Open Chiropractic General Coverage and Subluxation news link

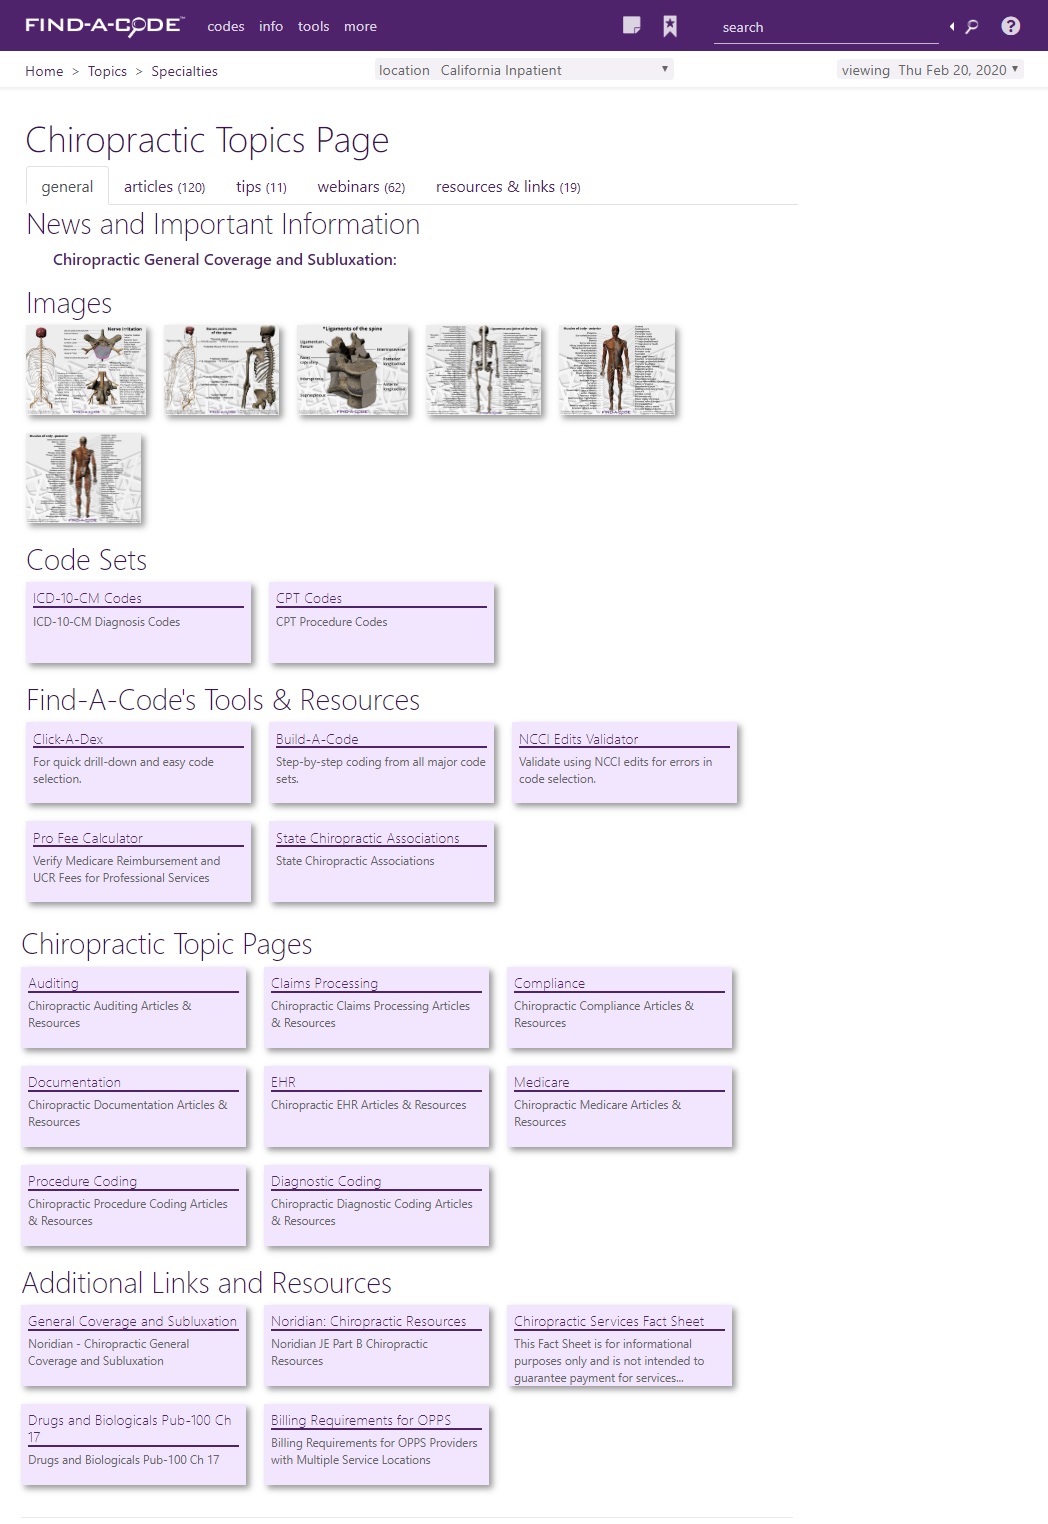225,260
